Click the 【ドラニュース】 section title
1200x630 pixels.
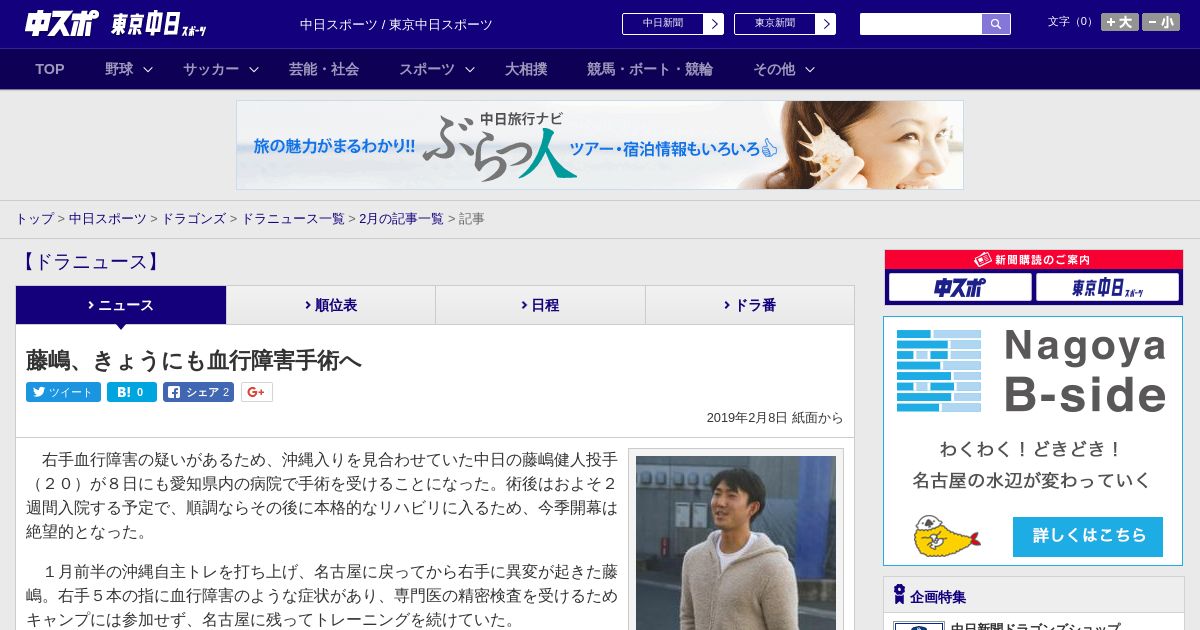tap(90, 262)
